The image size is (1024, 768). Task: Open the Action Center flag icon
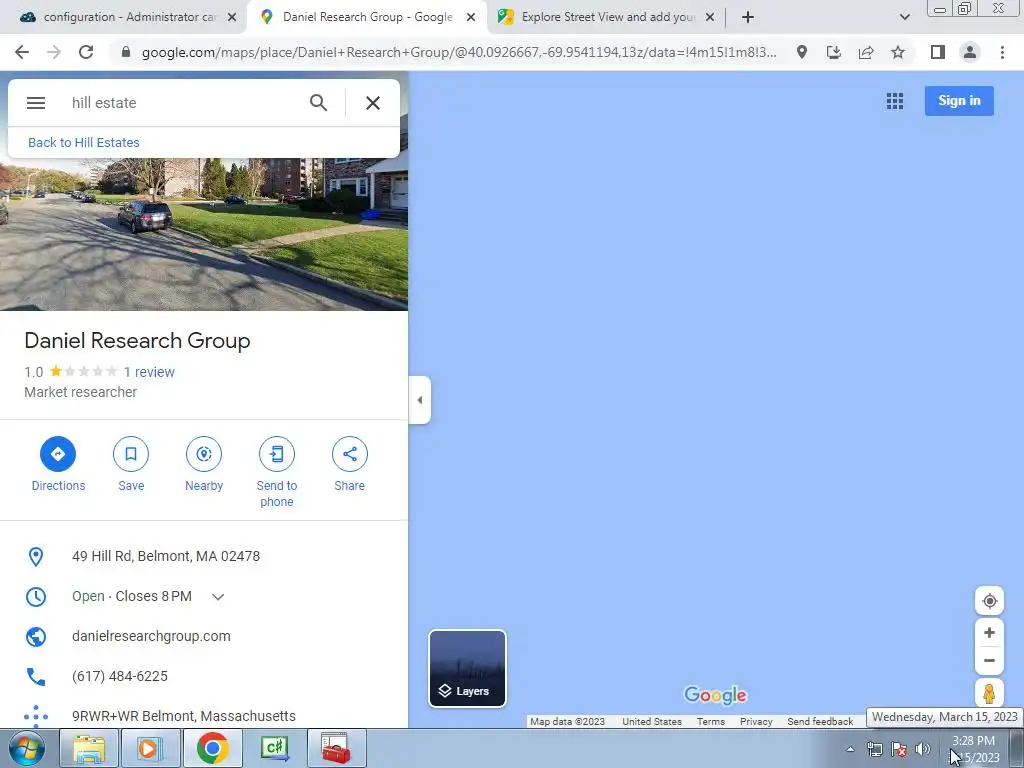(x=899, y=749)
